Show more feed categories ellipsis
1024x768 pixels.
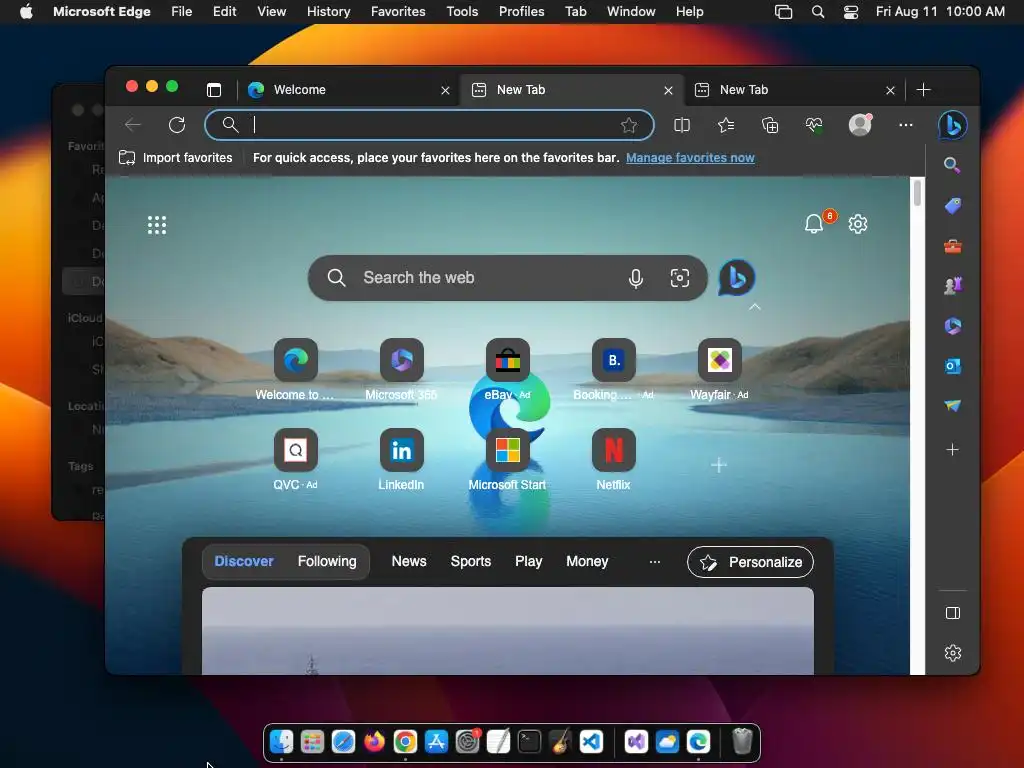tap(654, 562)
